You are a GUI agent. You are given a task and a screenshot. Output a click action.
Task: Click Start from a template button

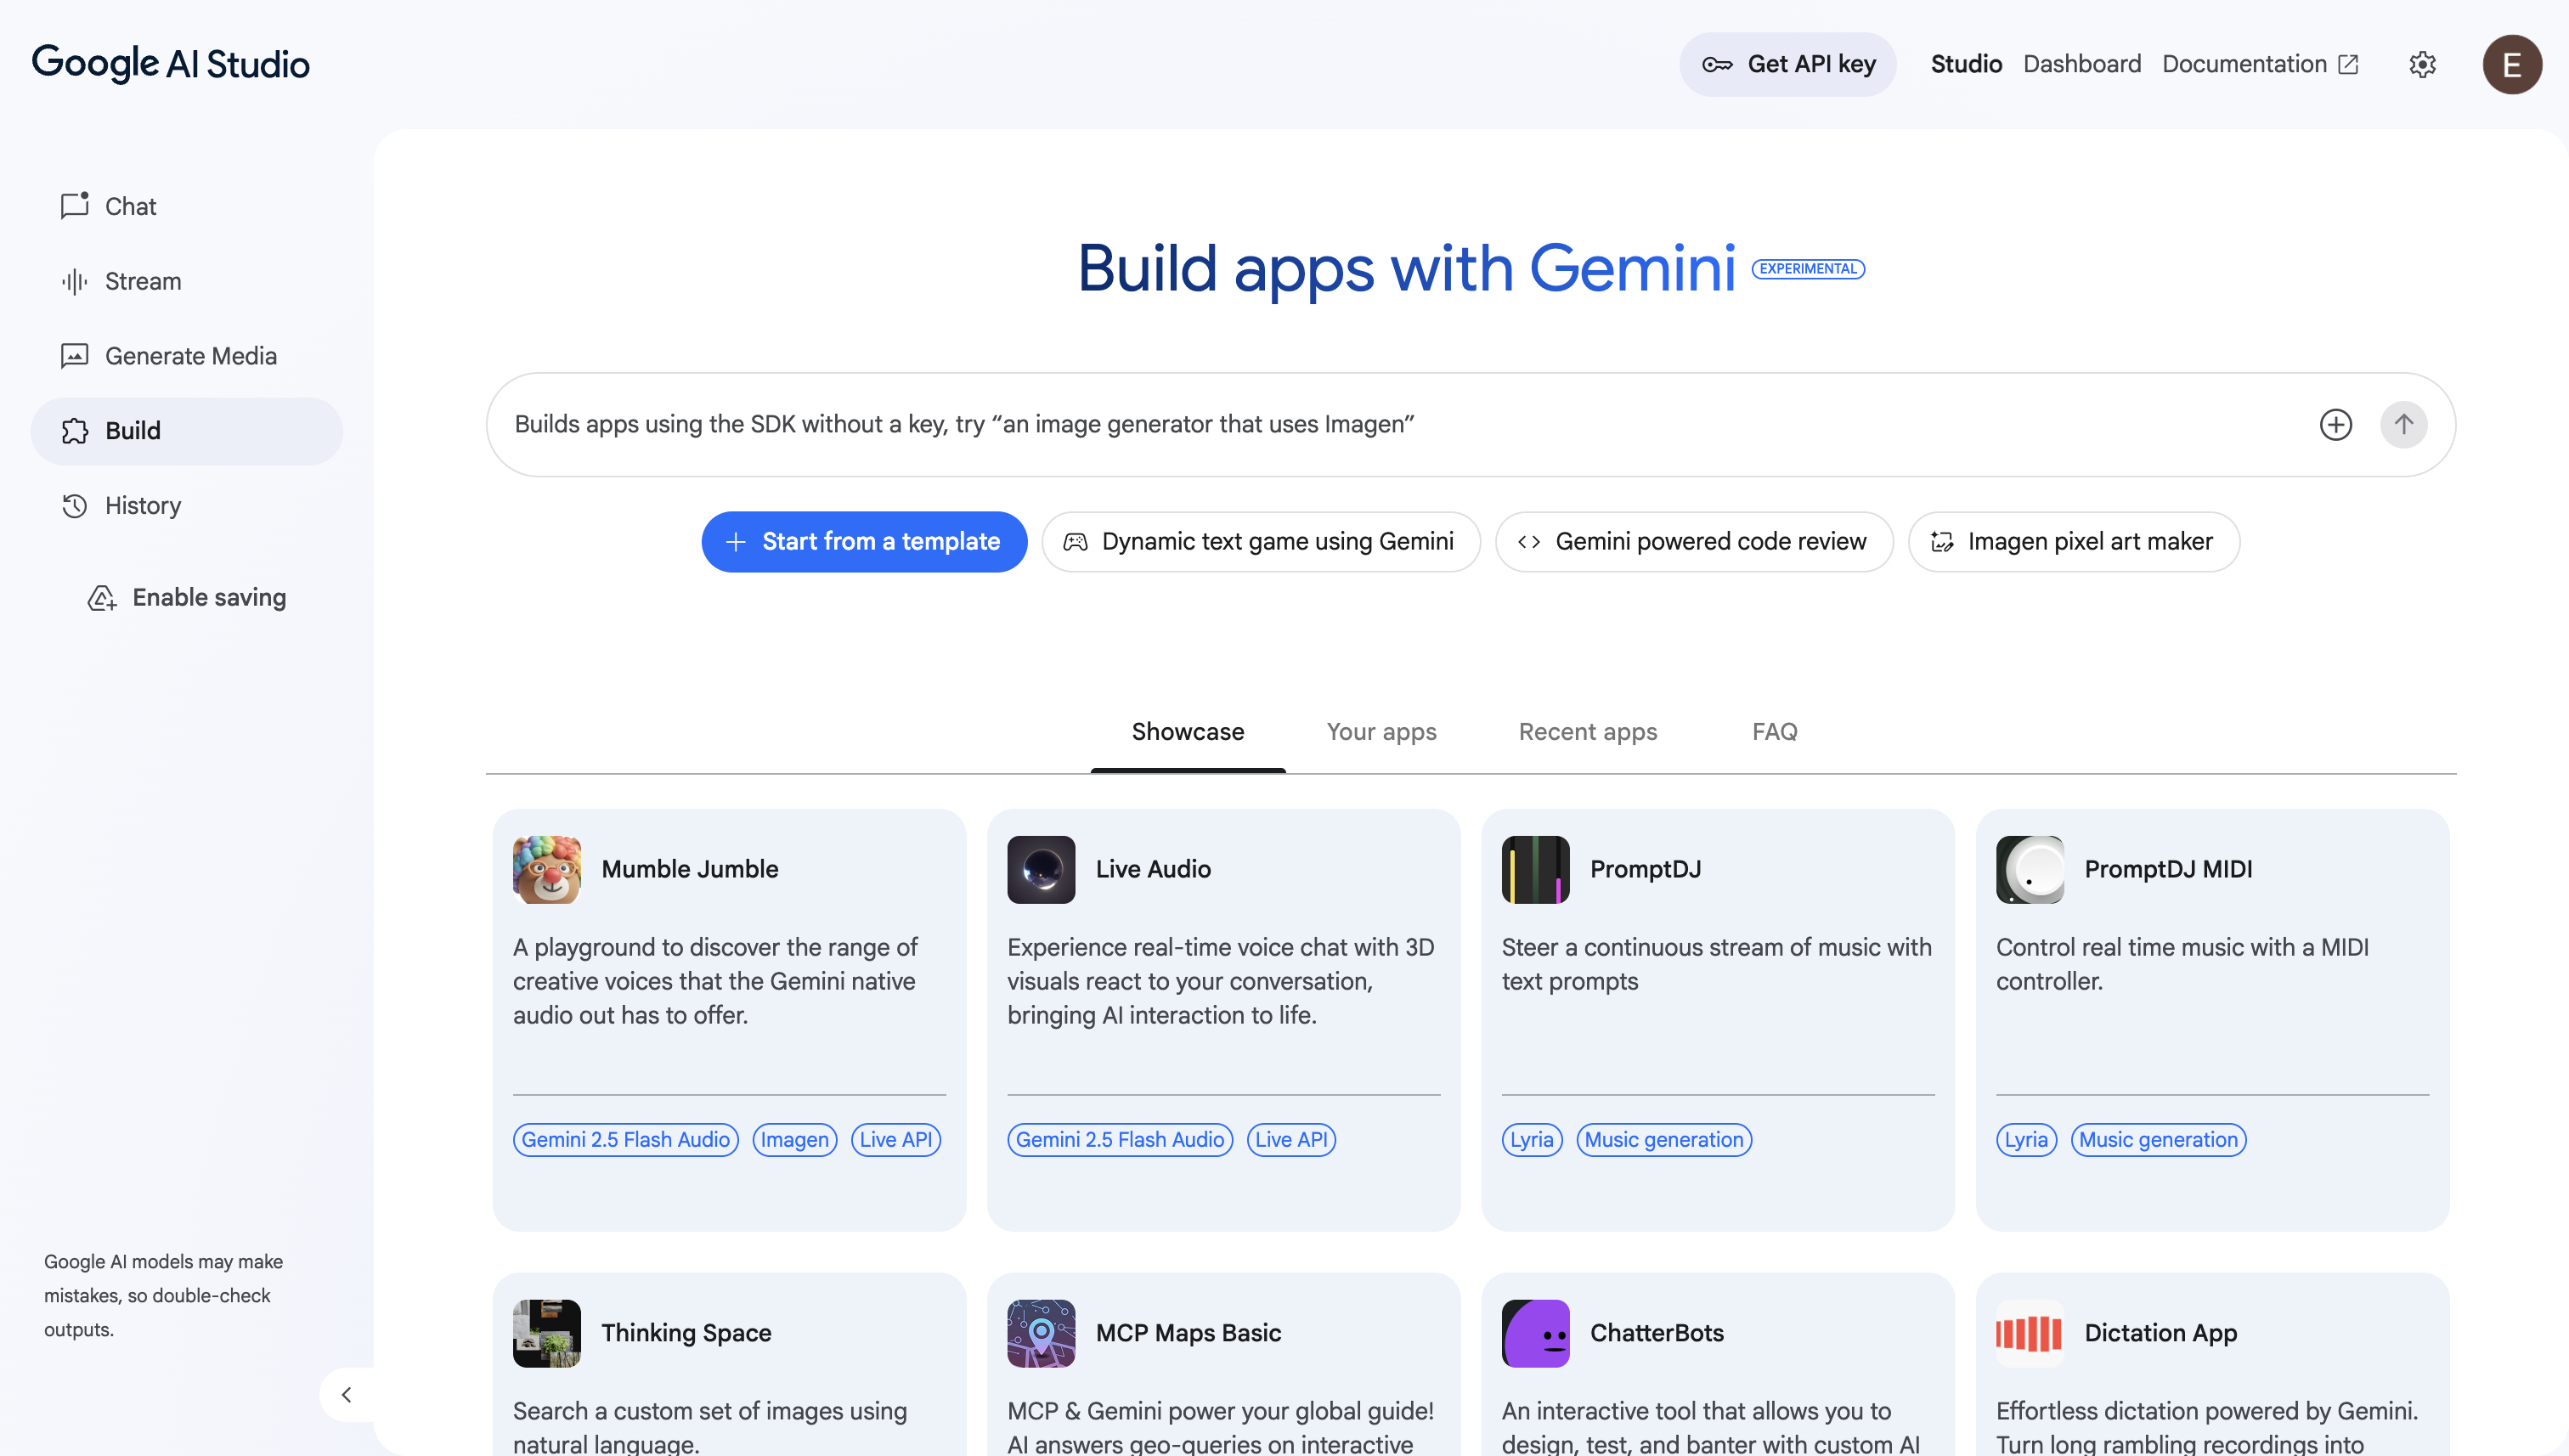[x=864, y=542]
